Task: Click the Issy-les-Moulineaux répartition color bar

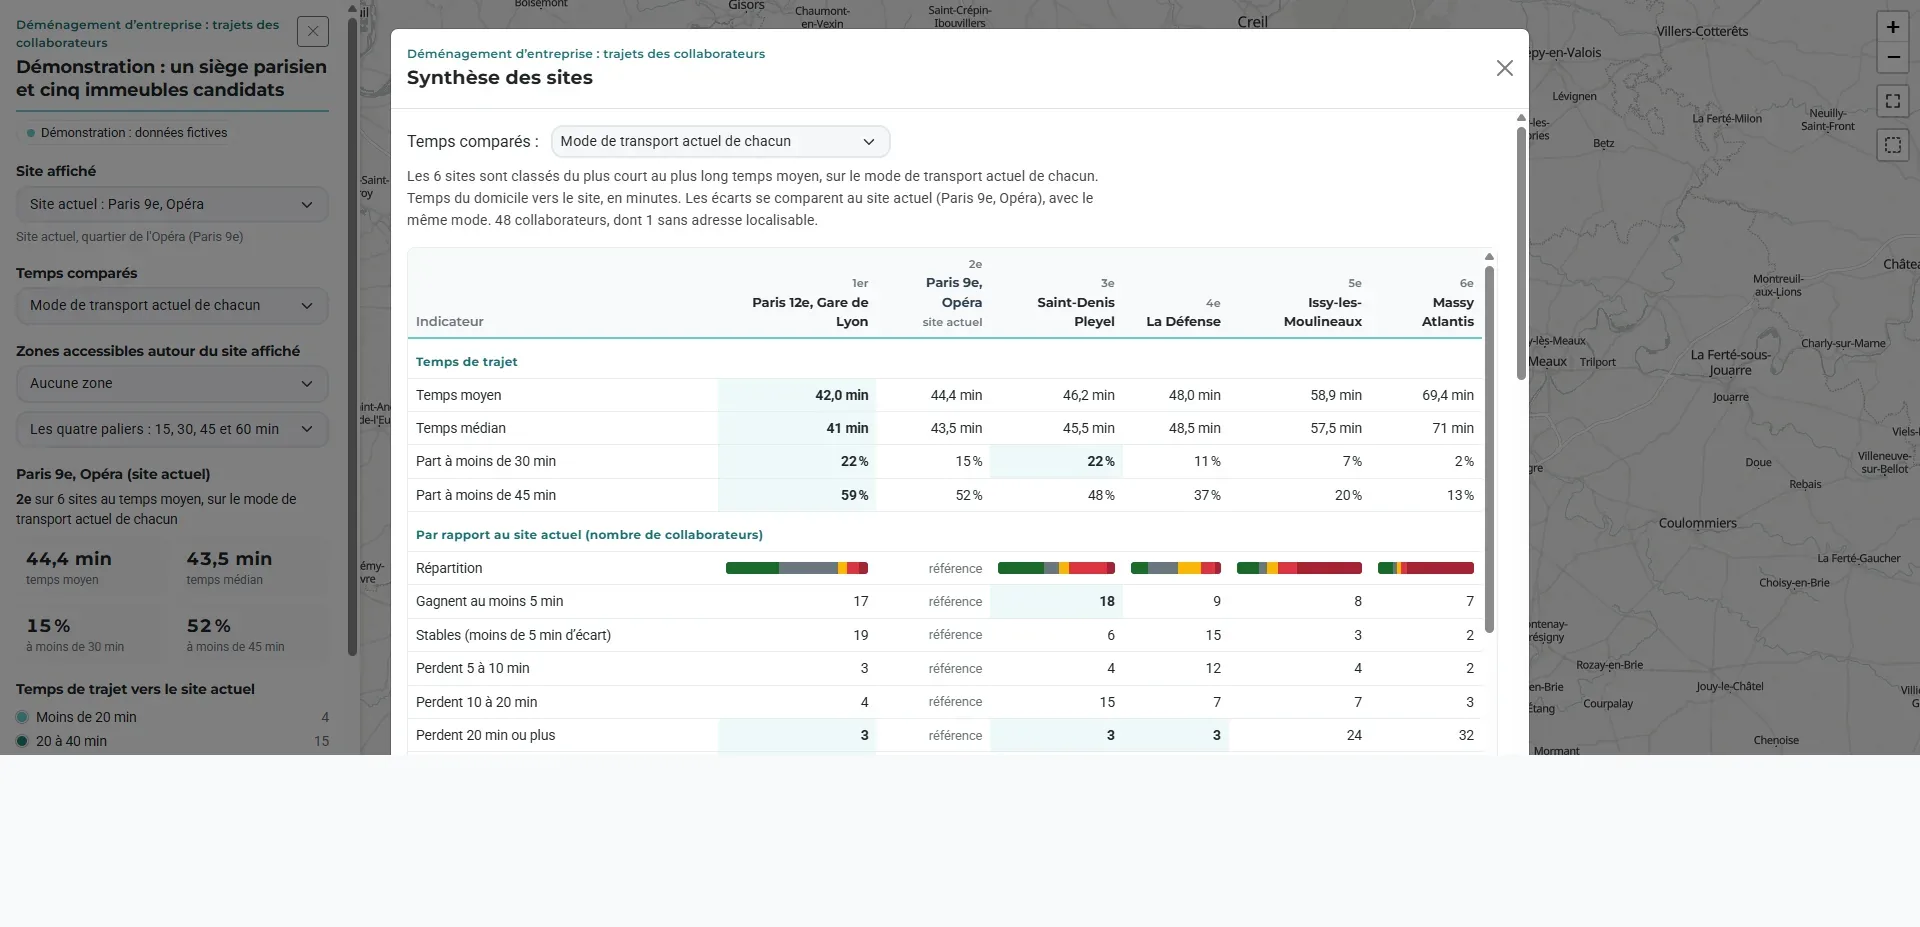Action: (x=1299, y=568)
